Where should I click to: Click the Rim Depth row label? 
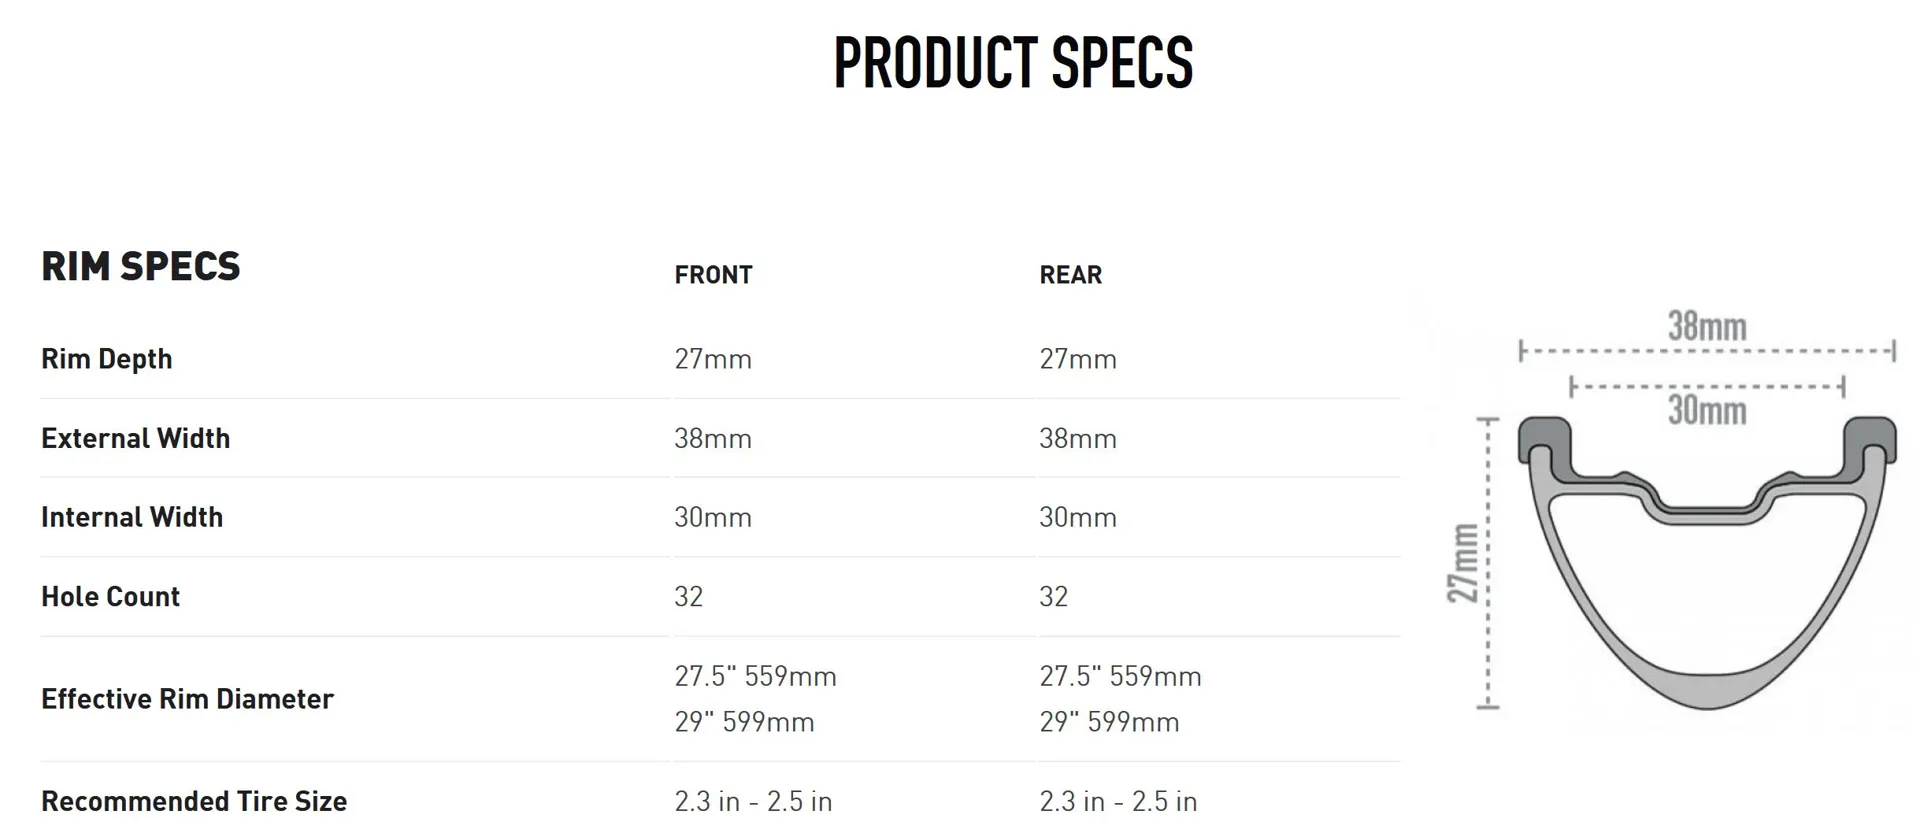point(107,359)
